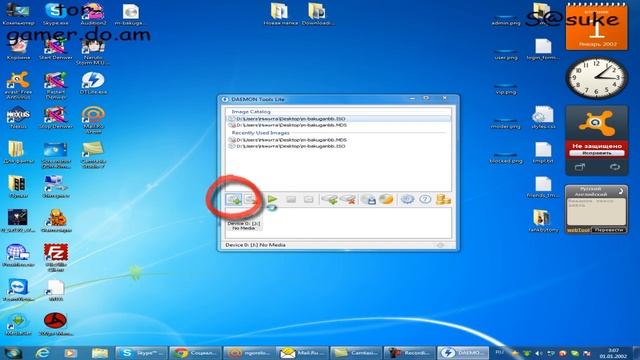640x360 pixels.
Task: Click the orange Burn Image disc icon
Action: 386,199
